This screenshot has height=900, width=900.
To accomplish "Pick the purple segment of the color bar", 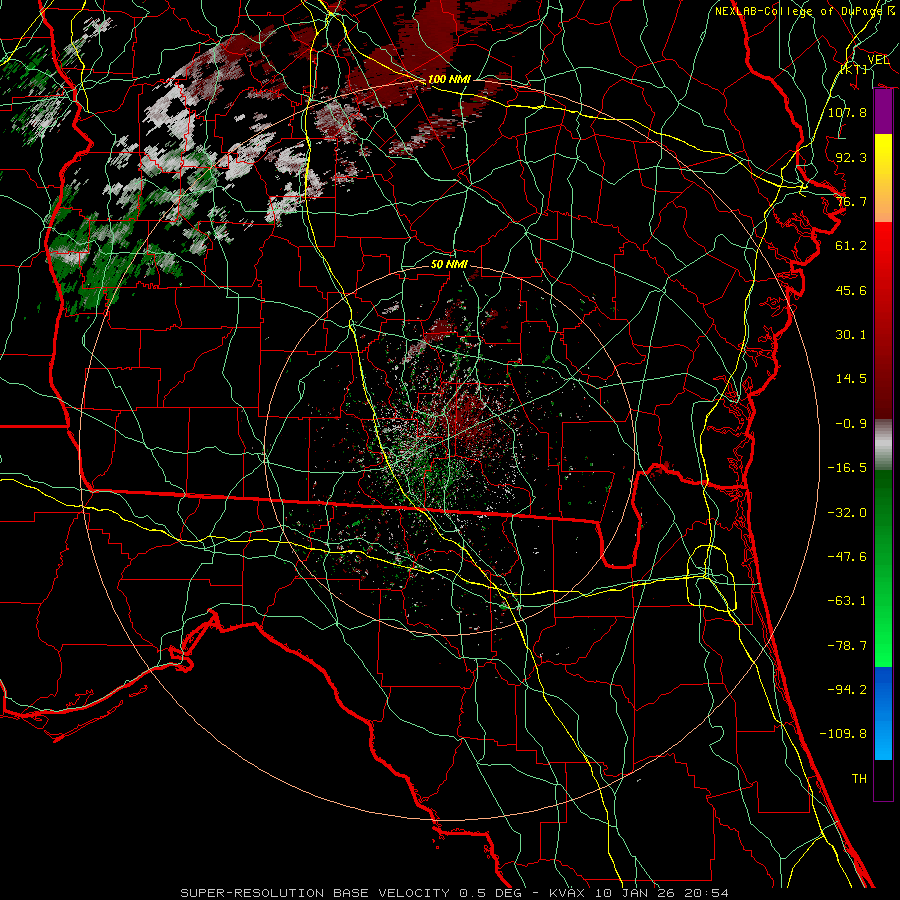I will pyautogui.click(x=883, y=112).
